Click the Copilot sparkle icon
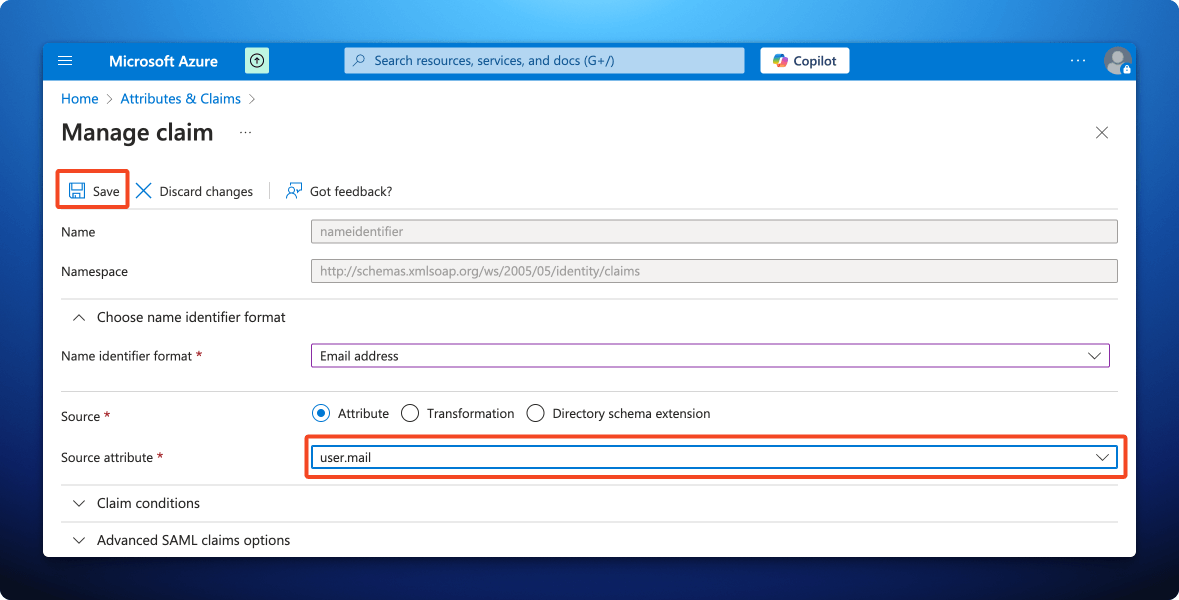Screen dimensions: 1179x600 (x=781, y=60)
